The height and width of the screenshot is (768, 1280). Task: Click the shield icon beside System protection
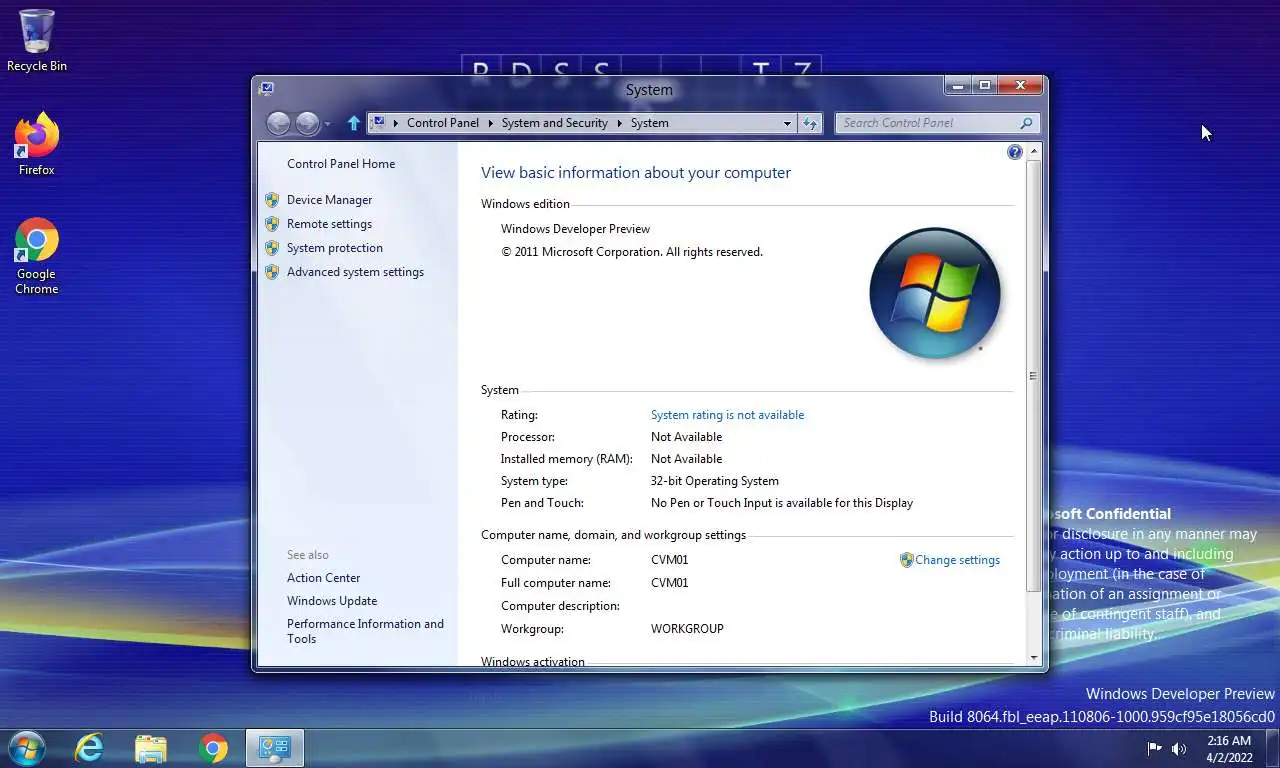click(x=272, y=248)
